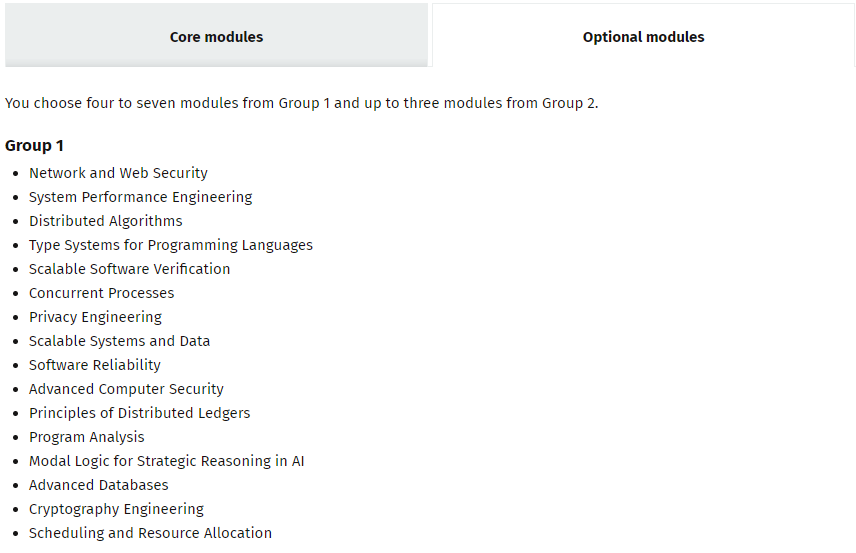This screenshot has width=856, height=553.
Task: Switch to the Core modules tab
Action: 216,37
